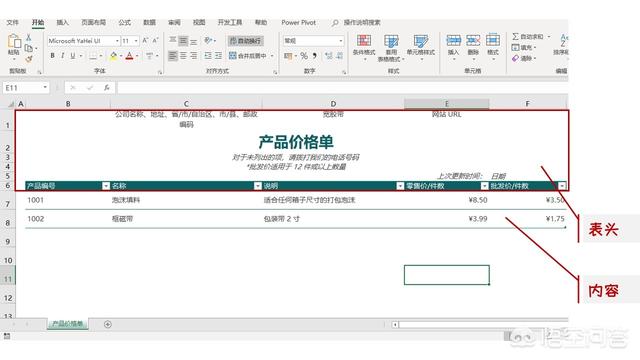
Task: Click the decrease indent icon
Action: (x=208, y=56)
